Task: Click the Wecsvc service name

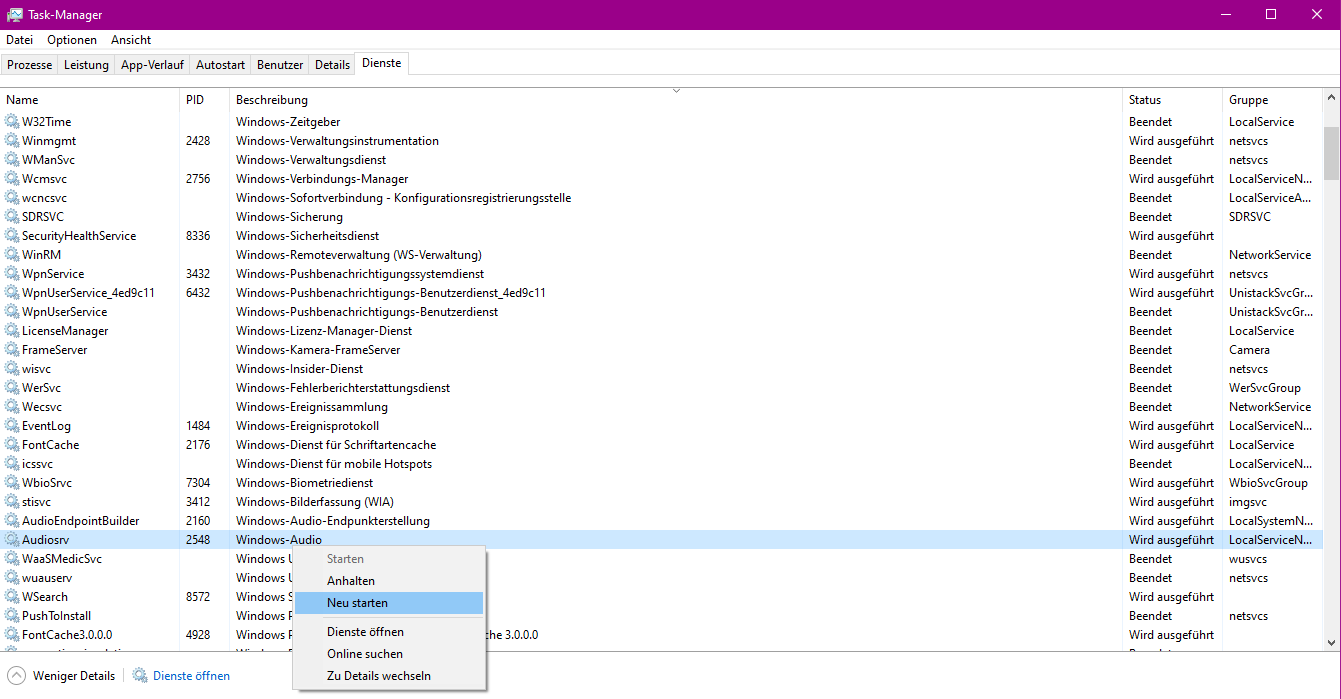Action: (x=42, y=407)
